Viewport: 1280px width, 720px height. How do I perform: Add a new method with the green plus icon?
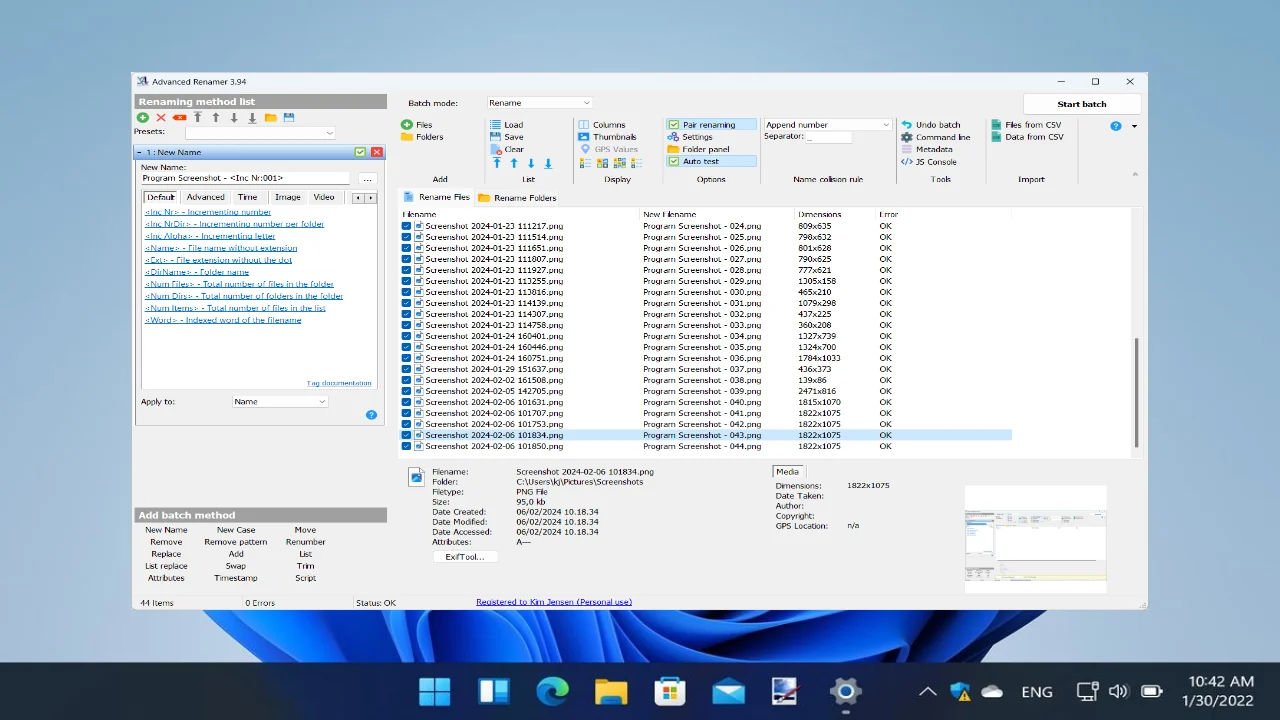(x=143, y=118)
